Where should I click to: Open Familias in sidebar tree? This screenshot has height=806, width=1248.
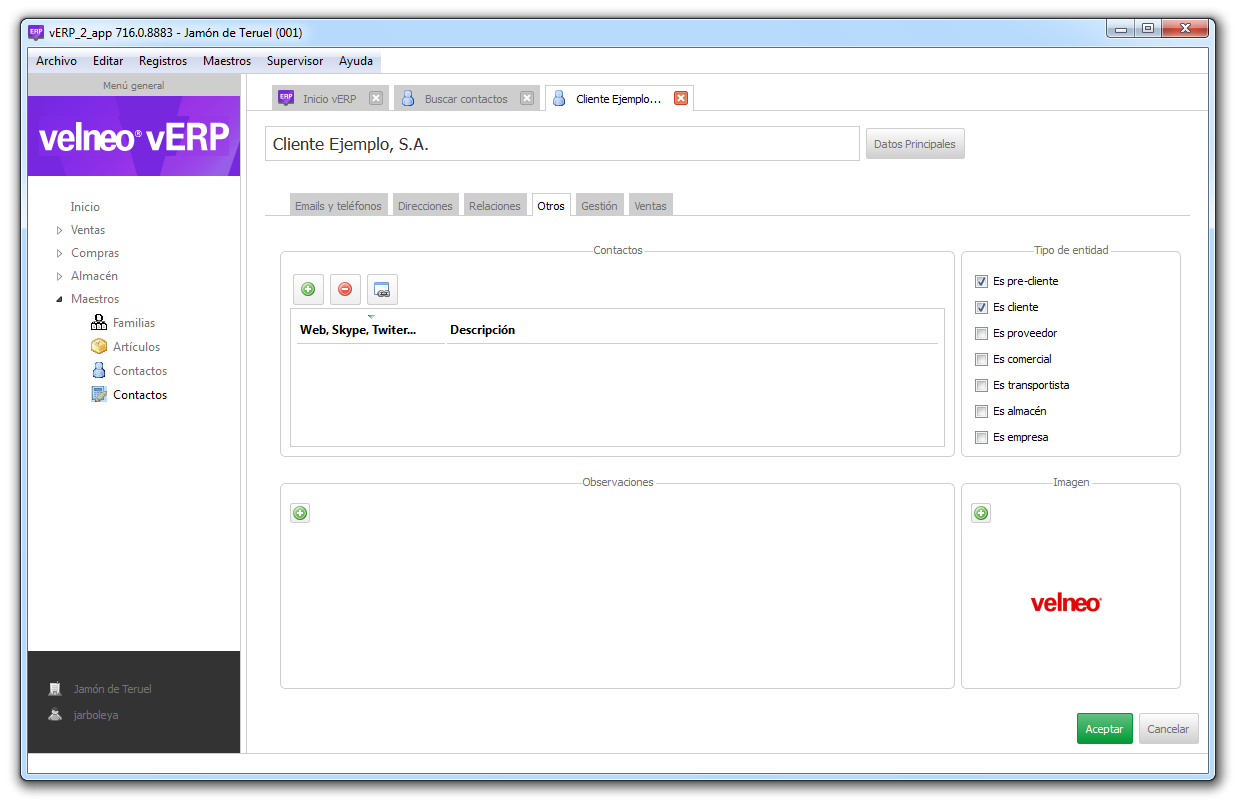point(134,323)
